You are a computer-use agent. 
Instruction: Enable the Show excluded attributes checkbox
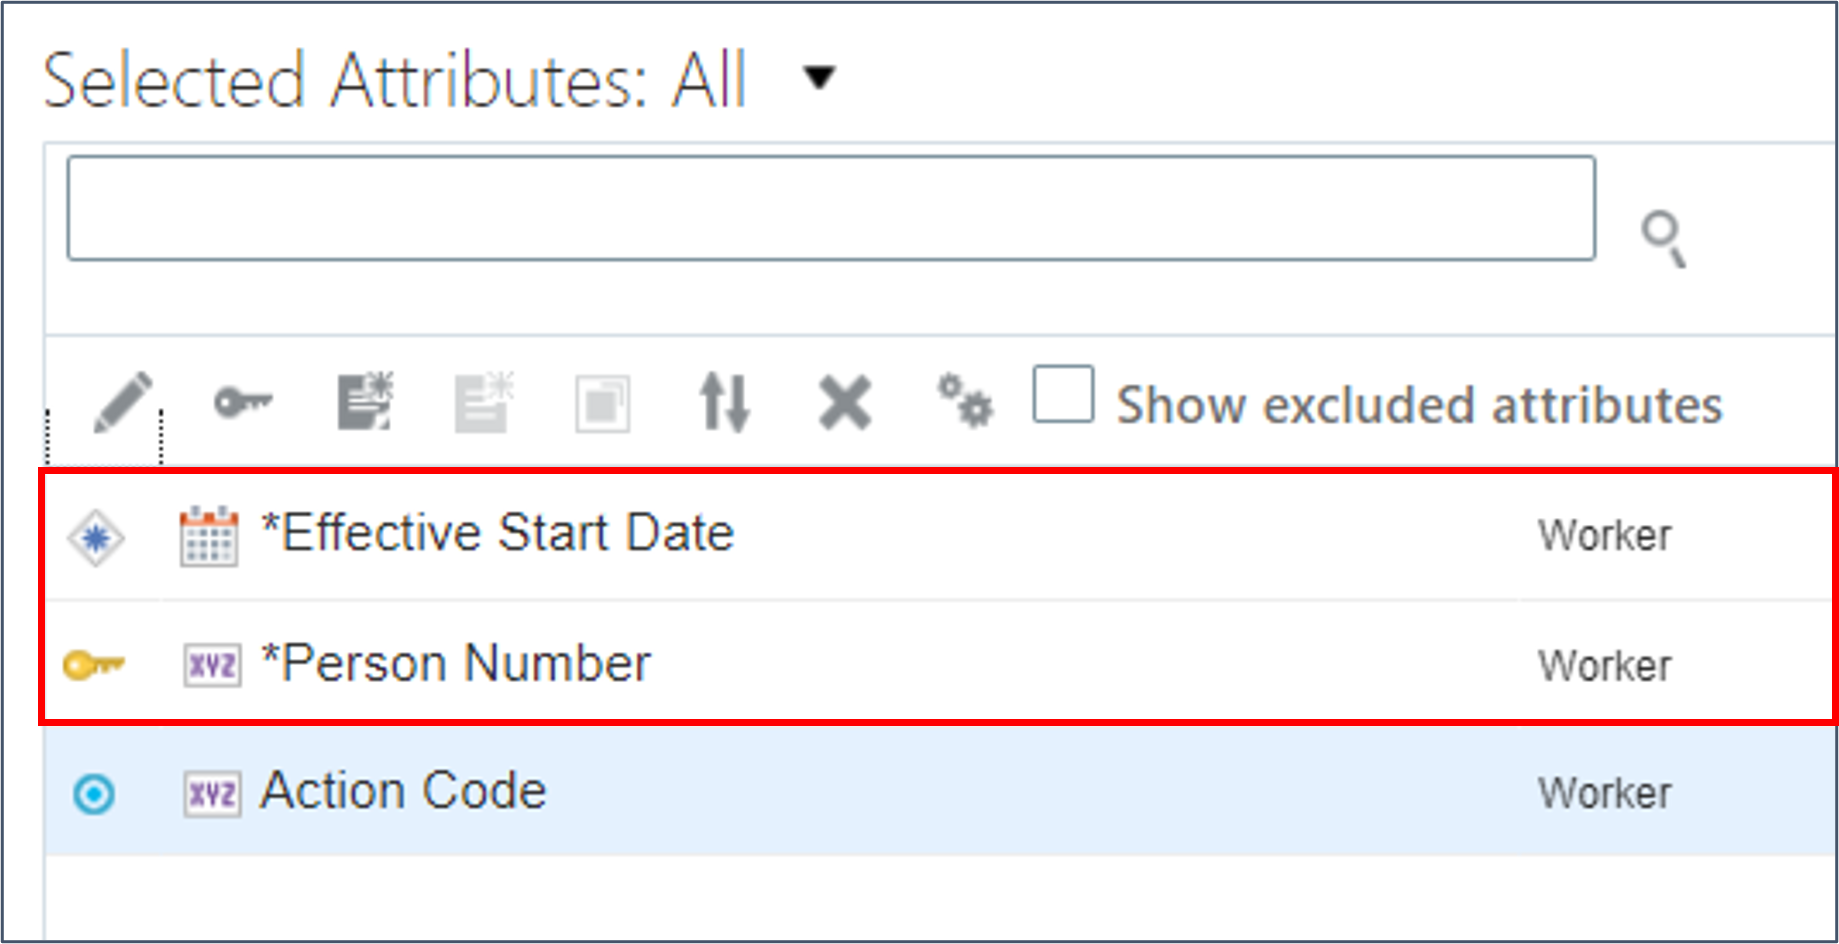click(x=1063, y=395)
